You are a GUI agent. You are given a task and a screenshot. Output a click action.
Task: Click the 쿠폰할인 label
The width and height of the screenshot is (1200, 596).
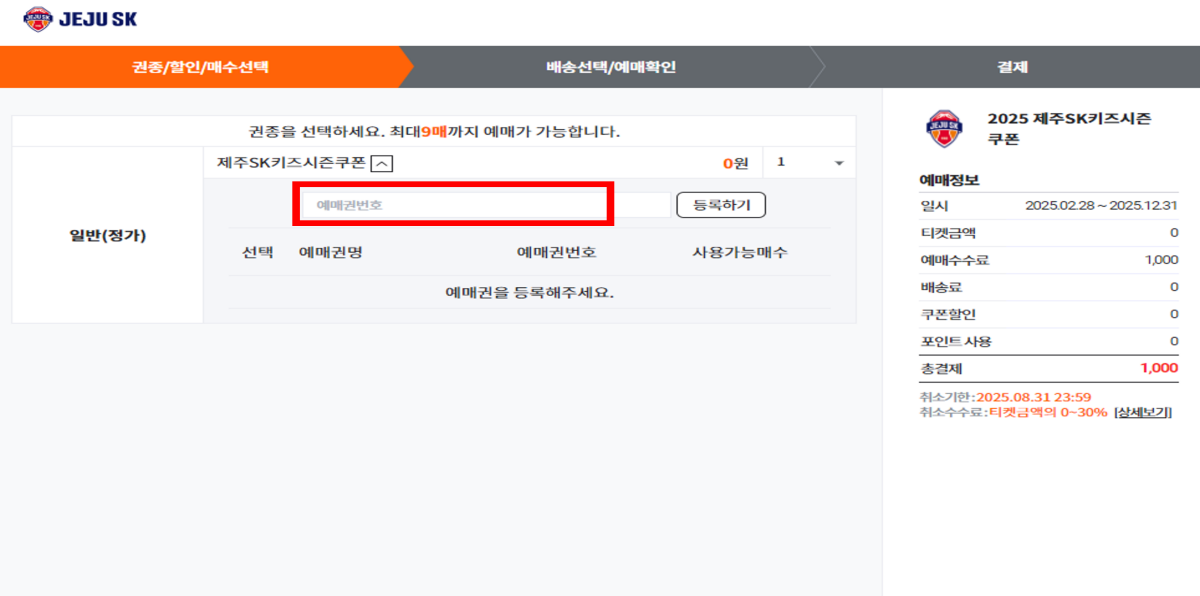coord(946,314)
